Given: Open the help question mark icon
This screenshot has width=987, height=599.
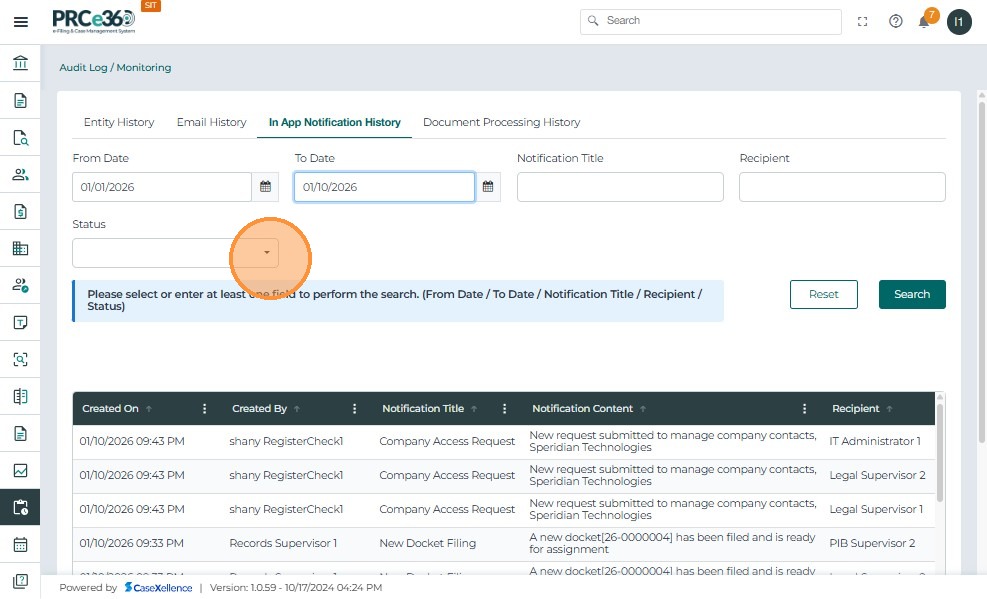Looking at the screenshot, I should [x=896, y=21].
